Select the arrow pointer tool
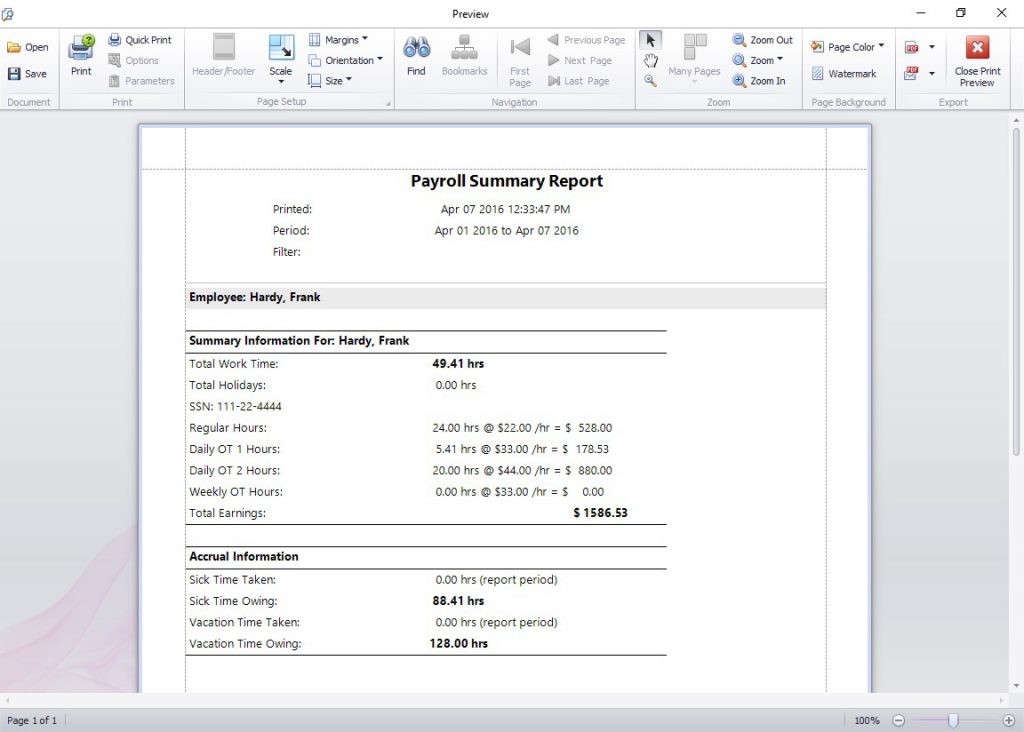Viewport: 1024px width, 732px height. [650, 40]
